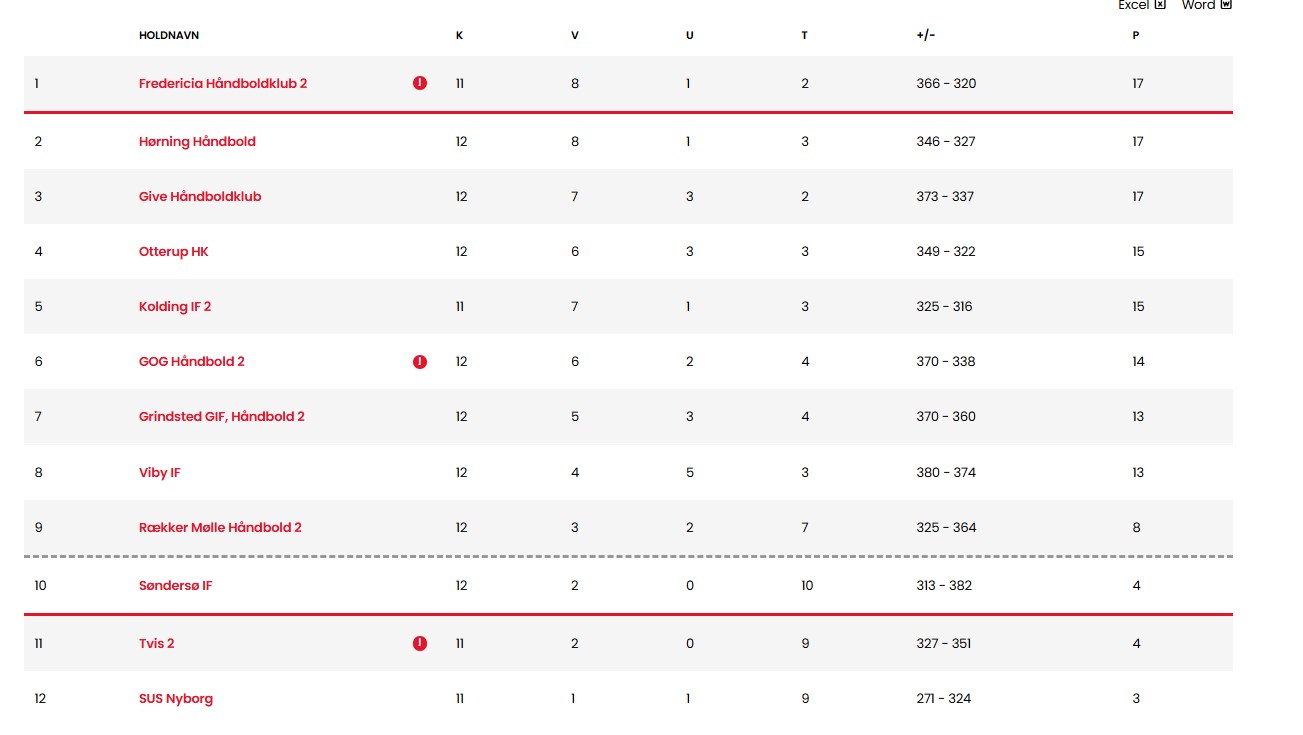Screen dimensions: 1303x735
Task: Click the Viby IF team link
Action: (x=160, y=473)
